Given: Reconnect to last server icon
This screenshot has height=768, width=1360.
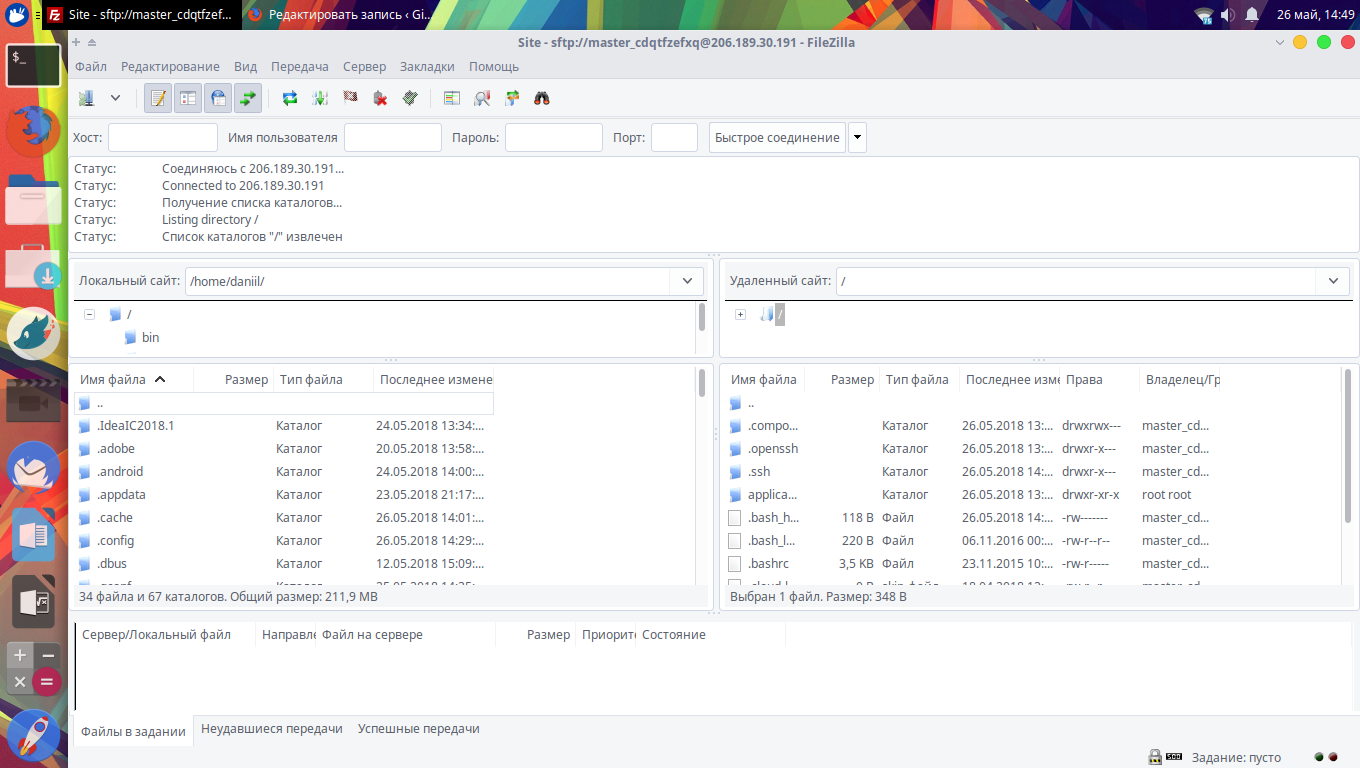Looking at the screenshot, I should point(410,98).
